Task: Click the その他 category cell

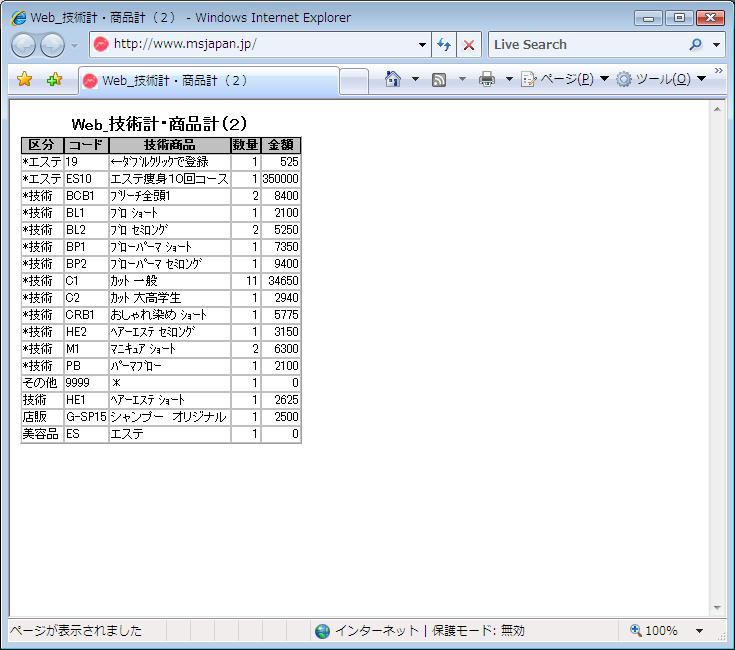Action: coord(42,383)
